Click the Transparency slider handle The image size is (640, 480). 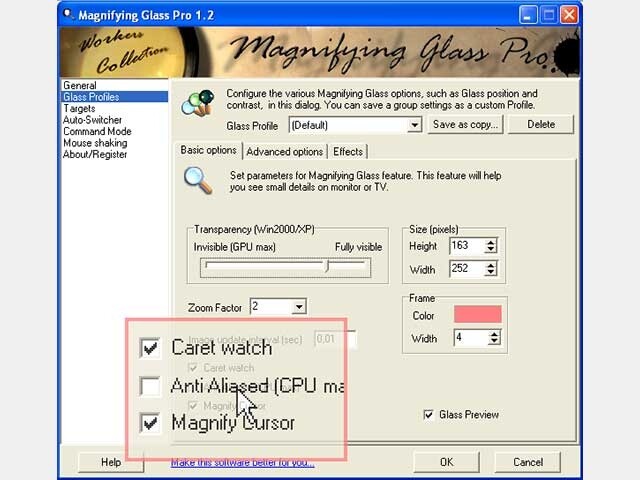327,267
